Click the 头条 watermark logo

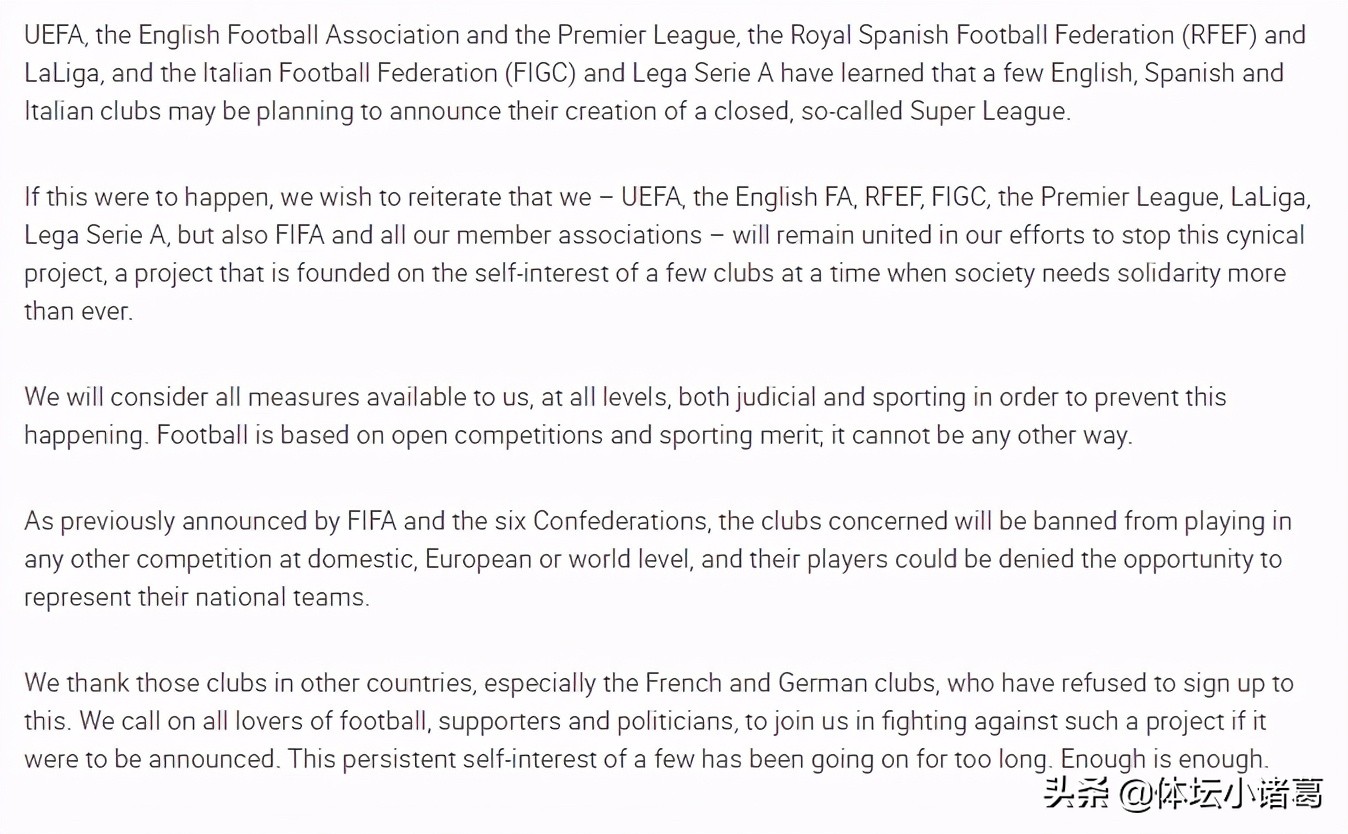1075,795
